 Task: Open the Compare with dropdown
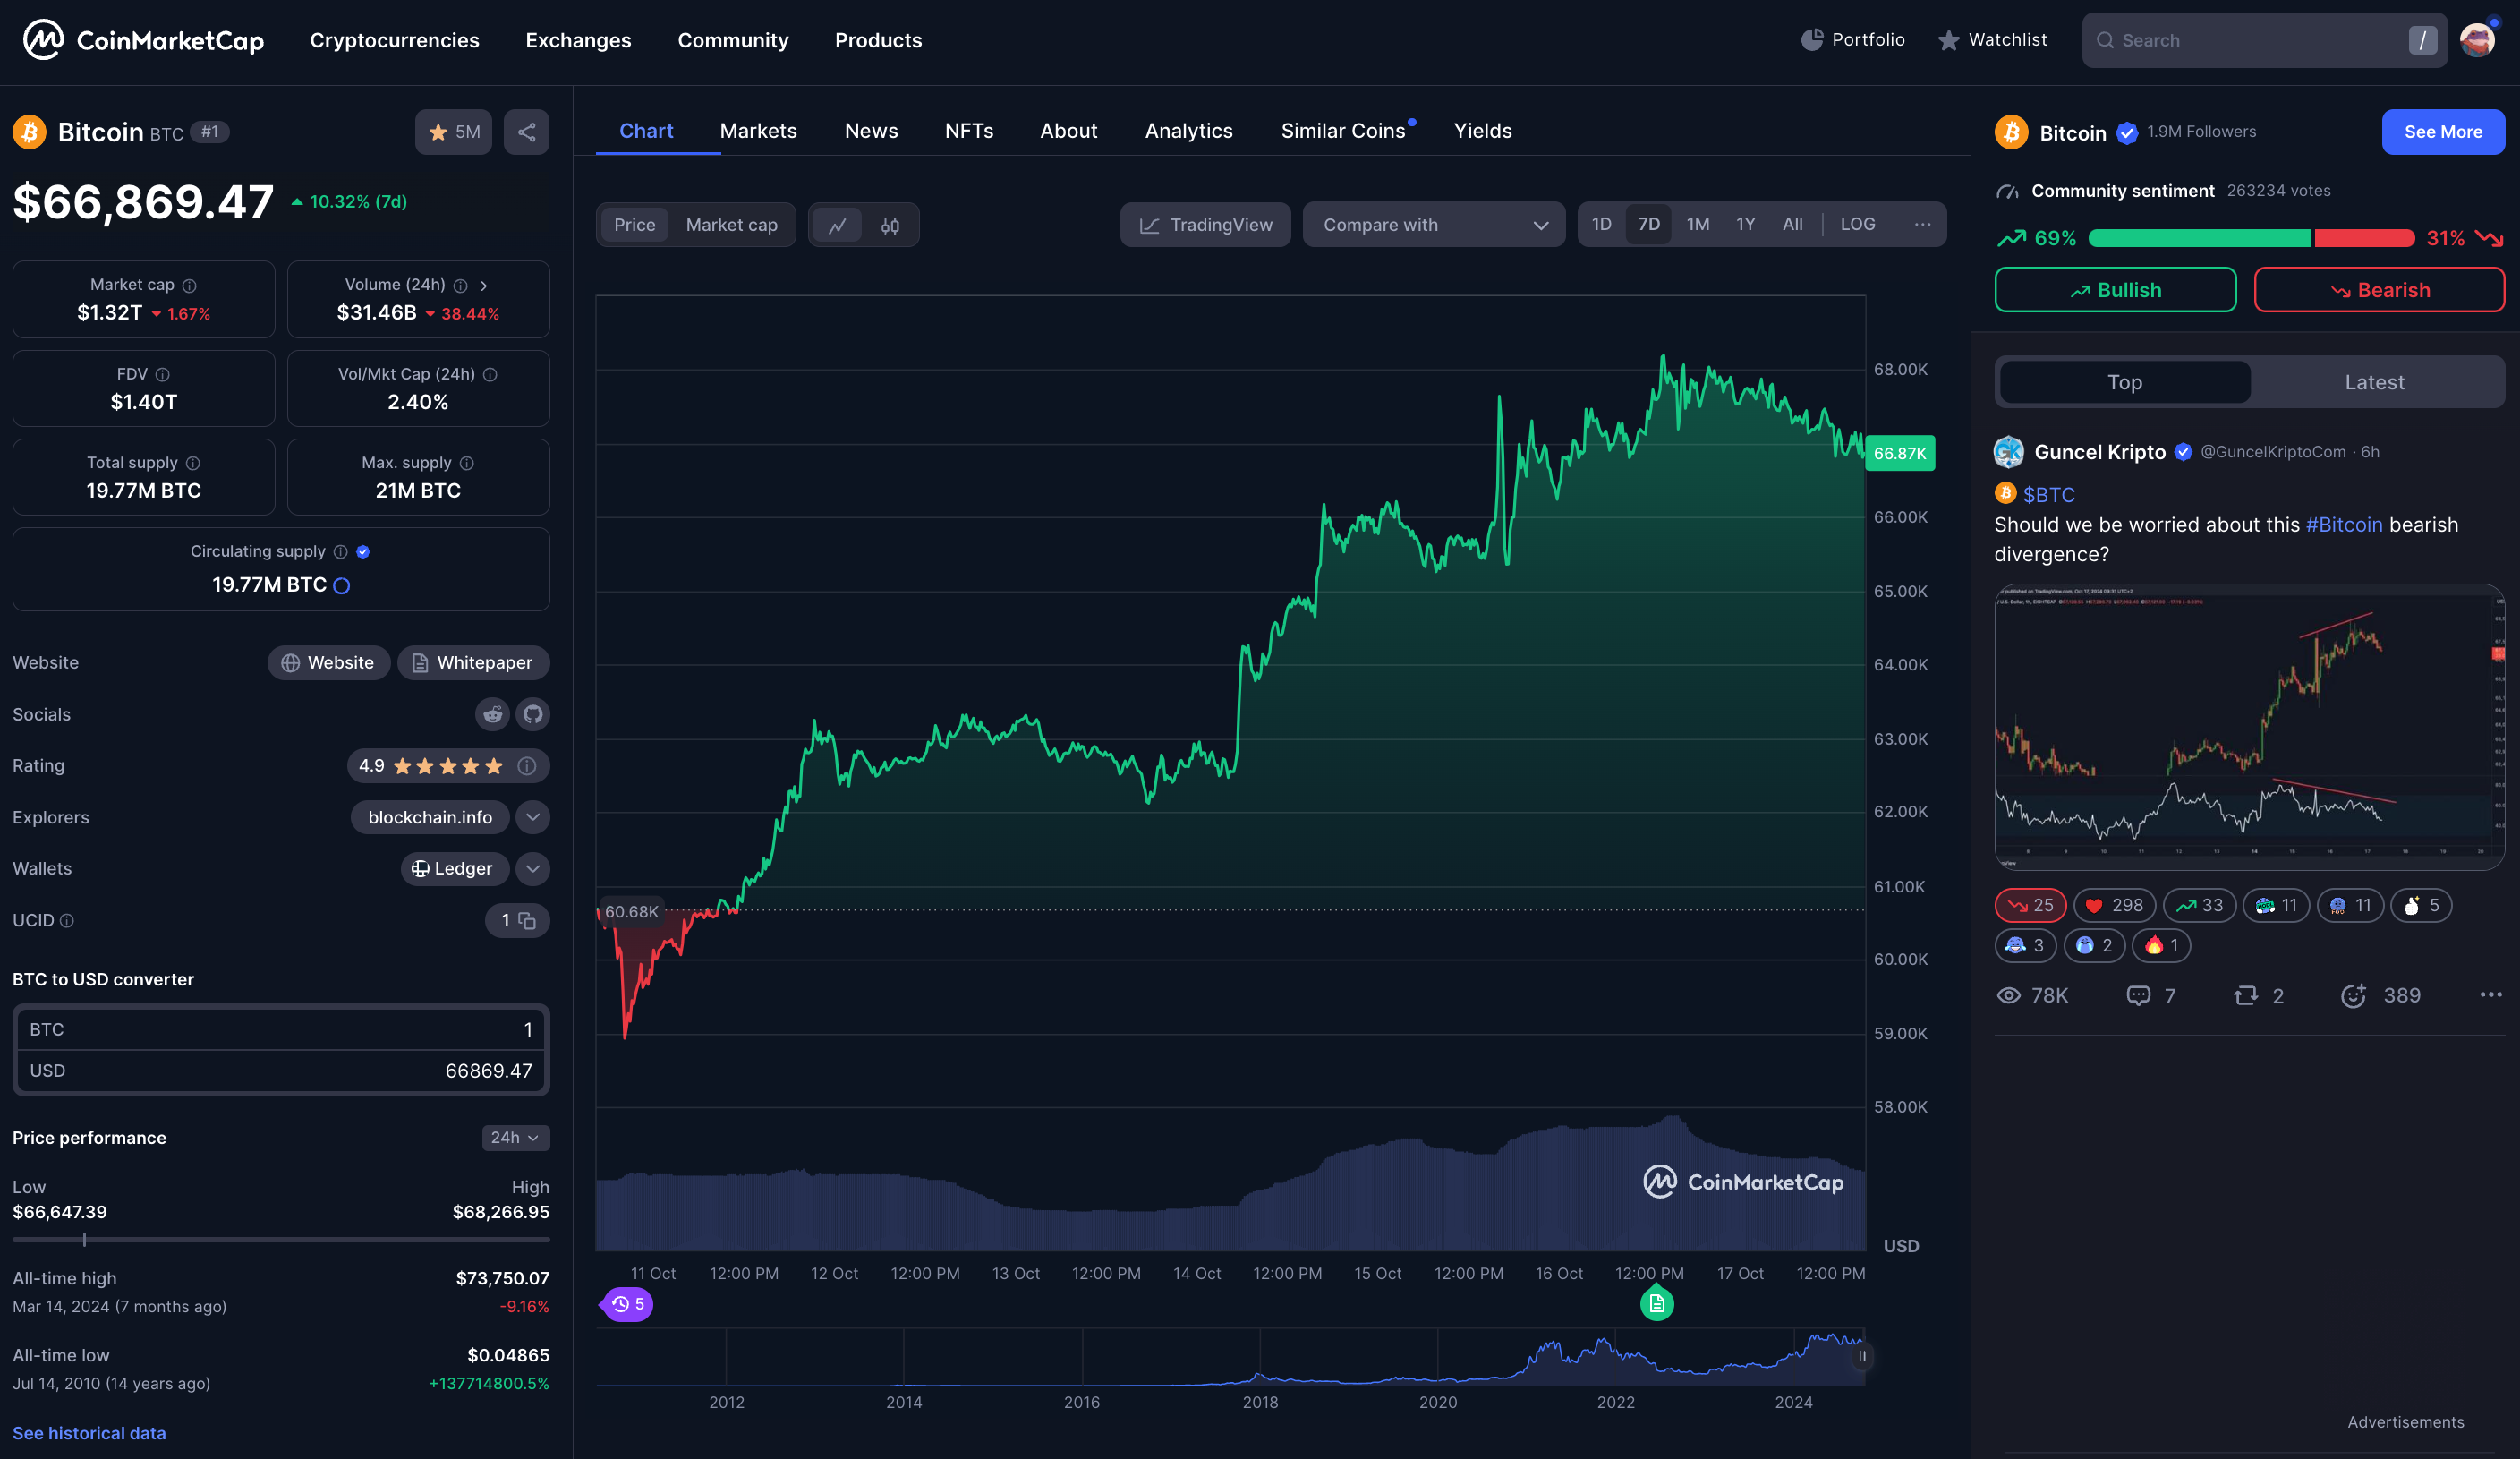(x=1433, y=225)
